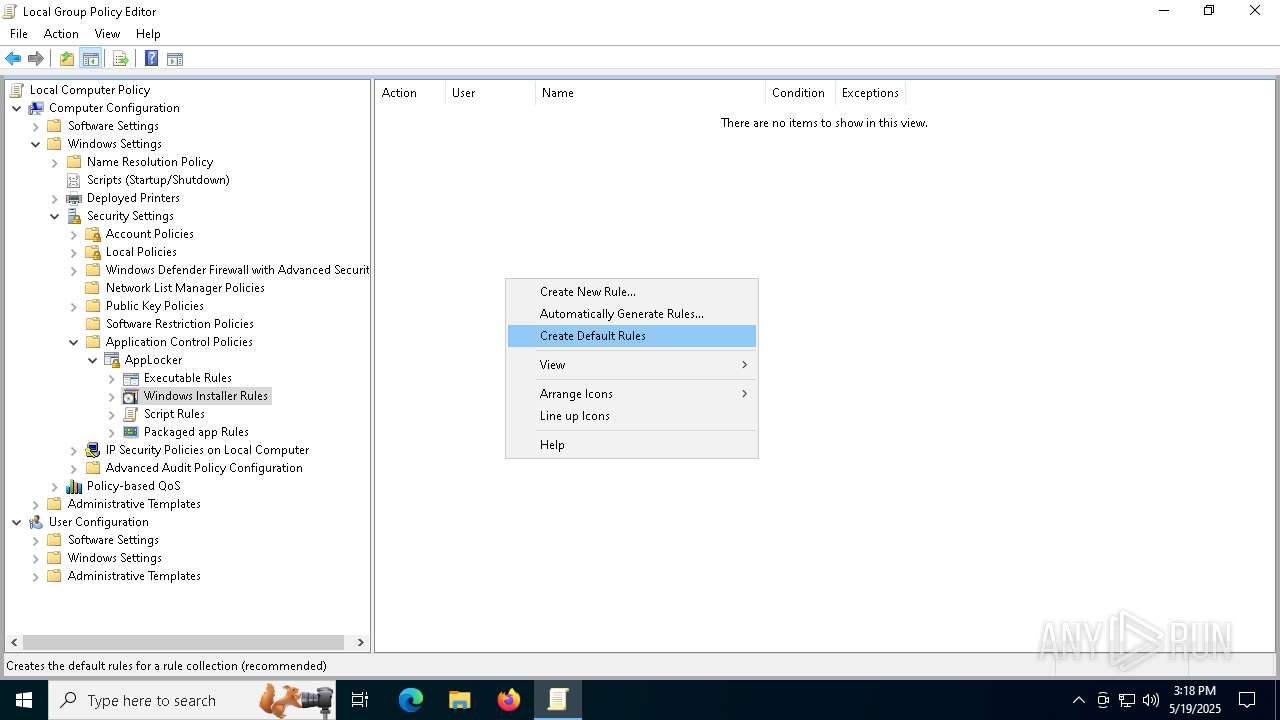This screenshot has height=720, width=1280.
Task: Collapse the AppLocker node
Action: (93, 360)
